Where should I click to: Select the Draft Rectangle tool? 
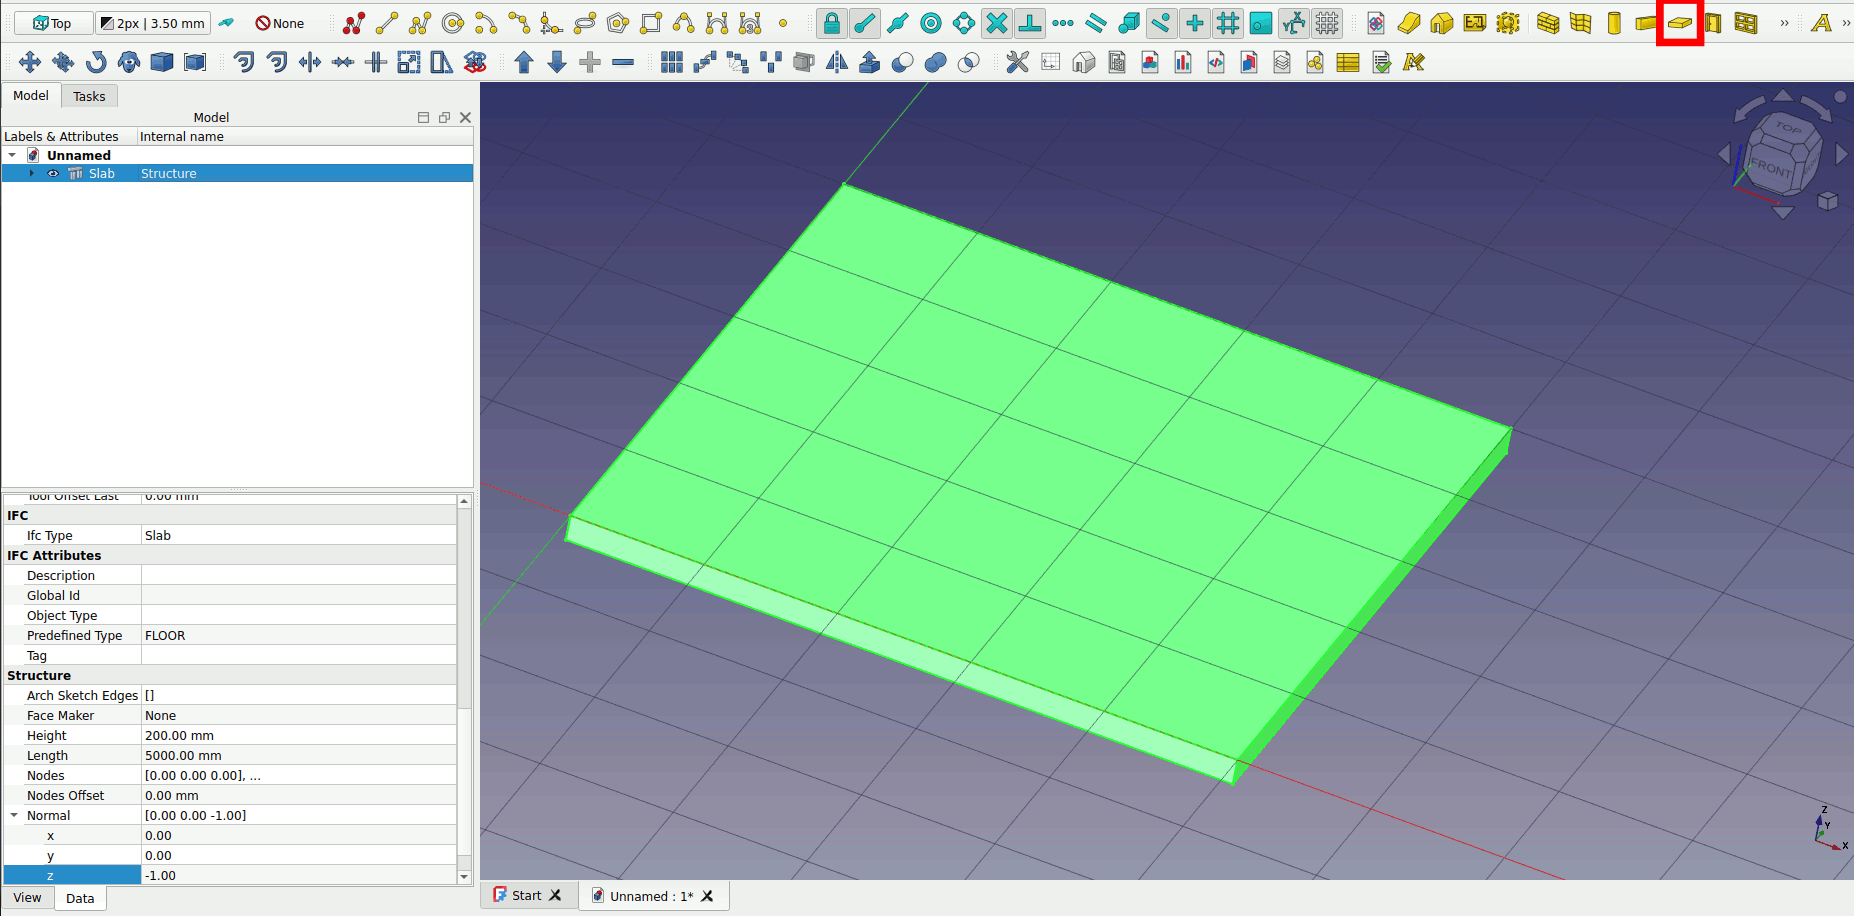(x=651, y=23)
